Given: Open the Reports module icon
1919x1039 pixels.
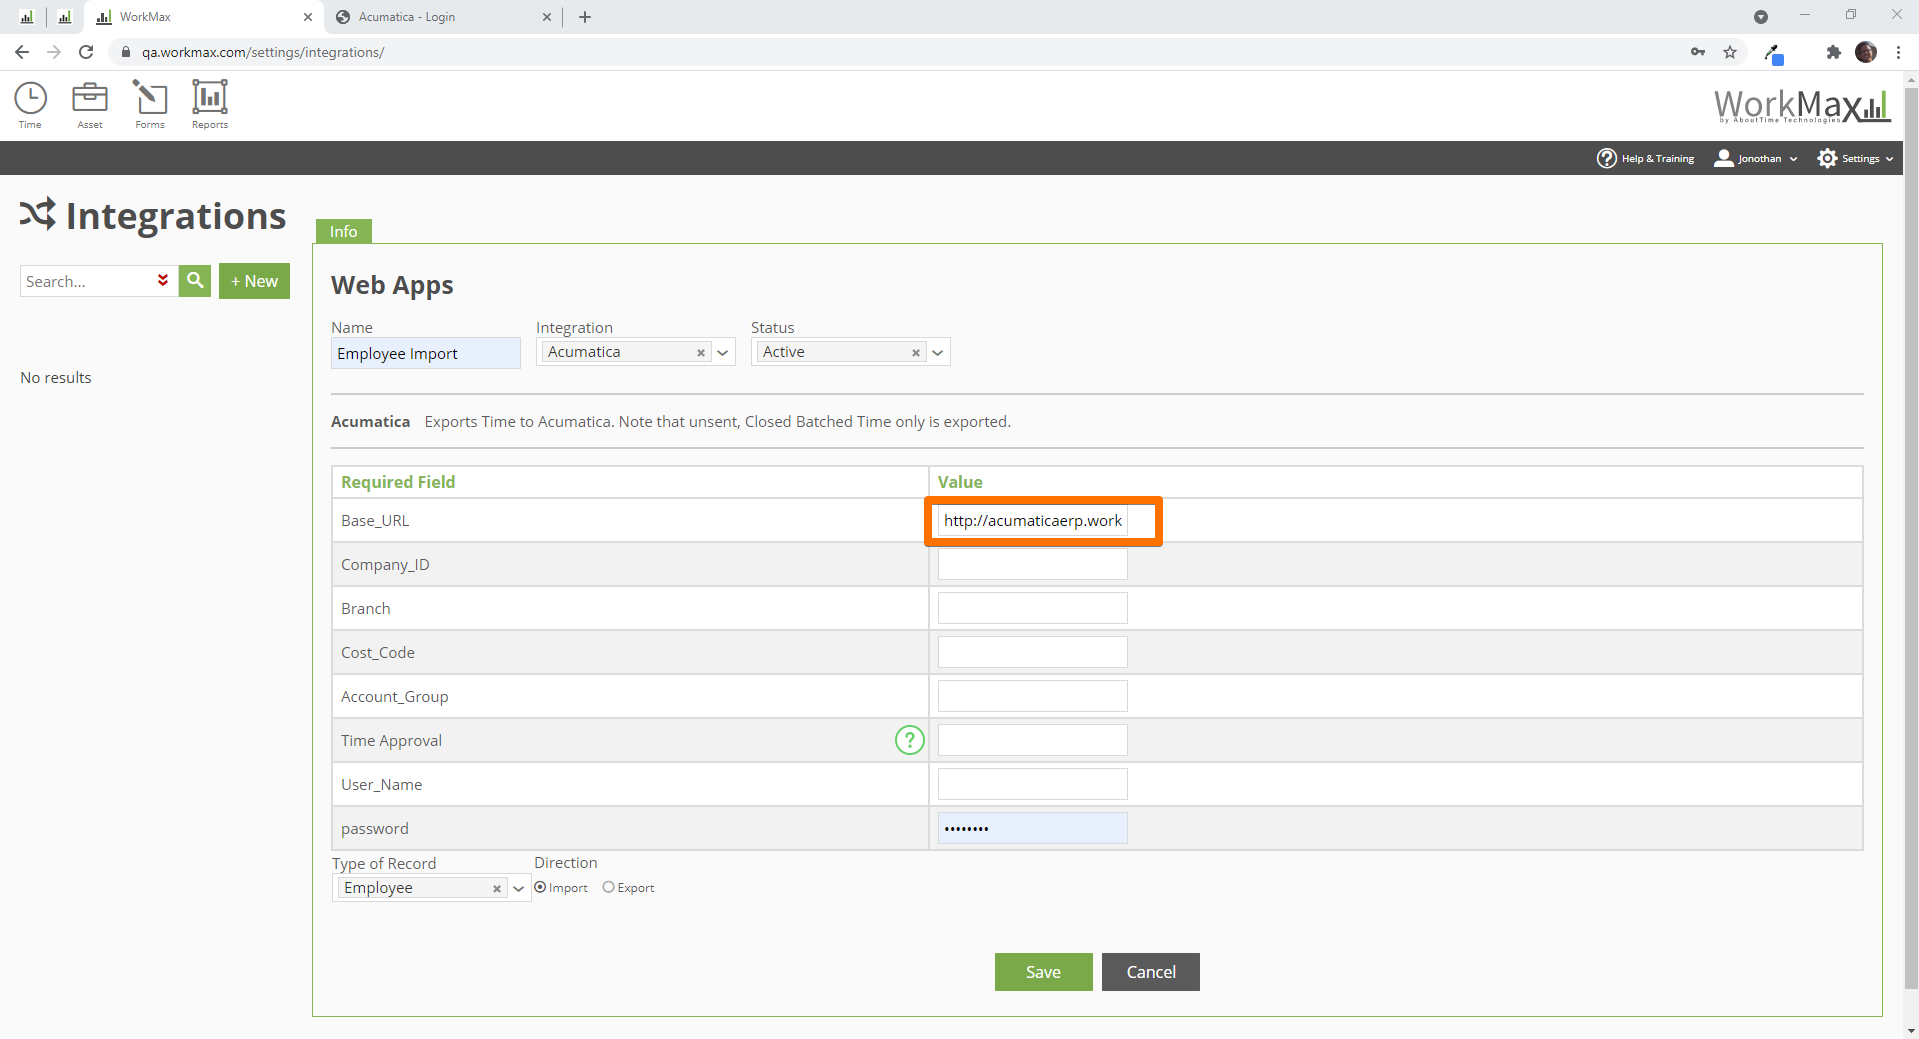Looking at the screenshot, I should 210,104.
